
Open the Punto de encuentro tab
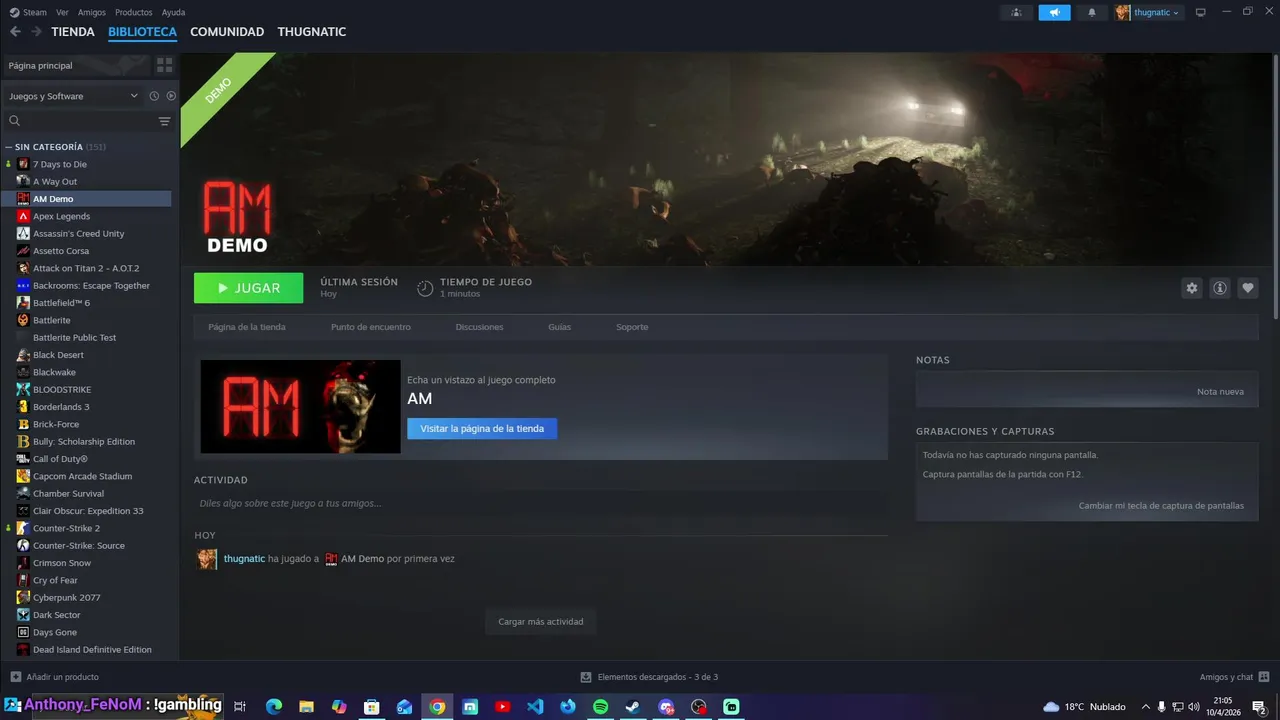pos(371,327)
